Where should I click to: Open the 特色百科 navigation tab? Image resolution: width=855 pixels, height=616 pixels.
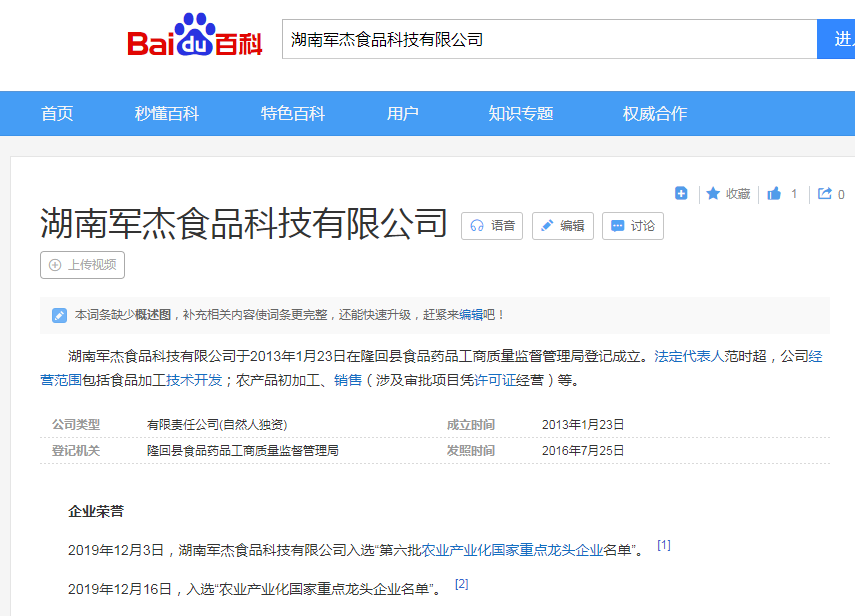293,113
